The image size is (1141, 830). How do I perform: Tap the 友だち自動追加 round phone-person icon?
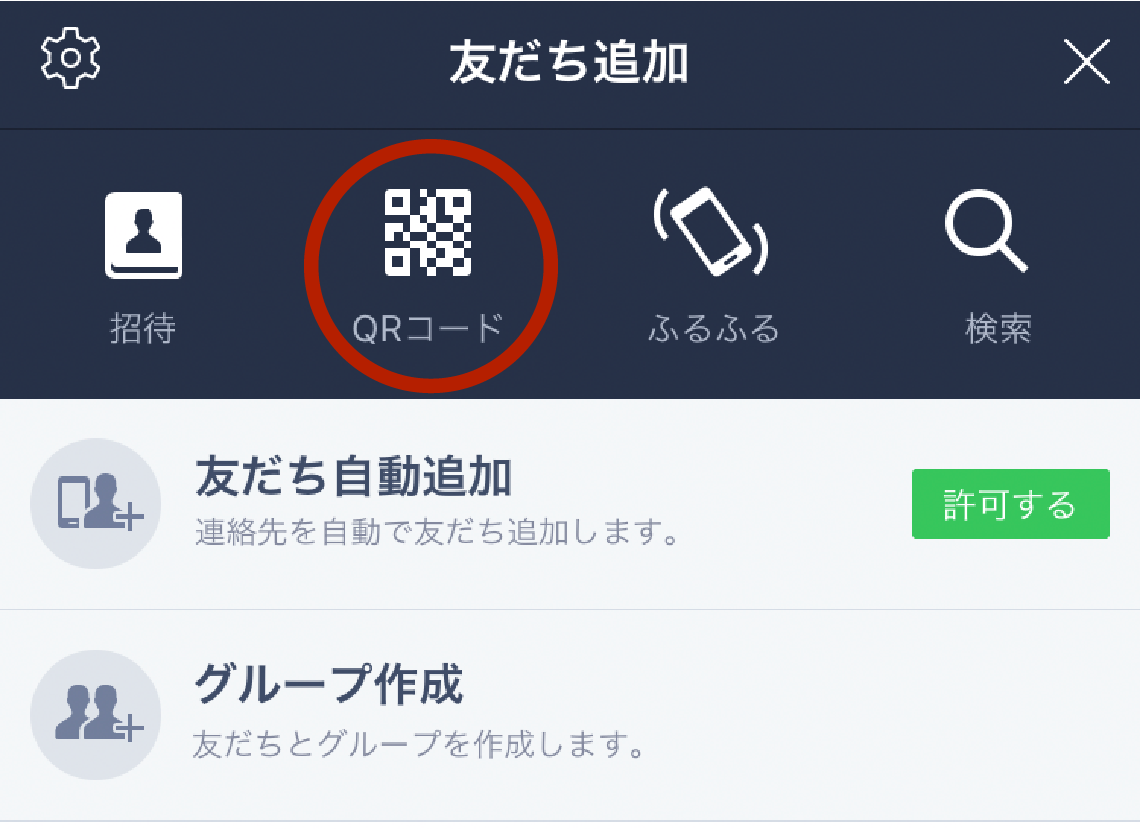pyautogui.click(x=95, y=503)
